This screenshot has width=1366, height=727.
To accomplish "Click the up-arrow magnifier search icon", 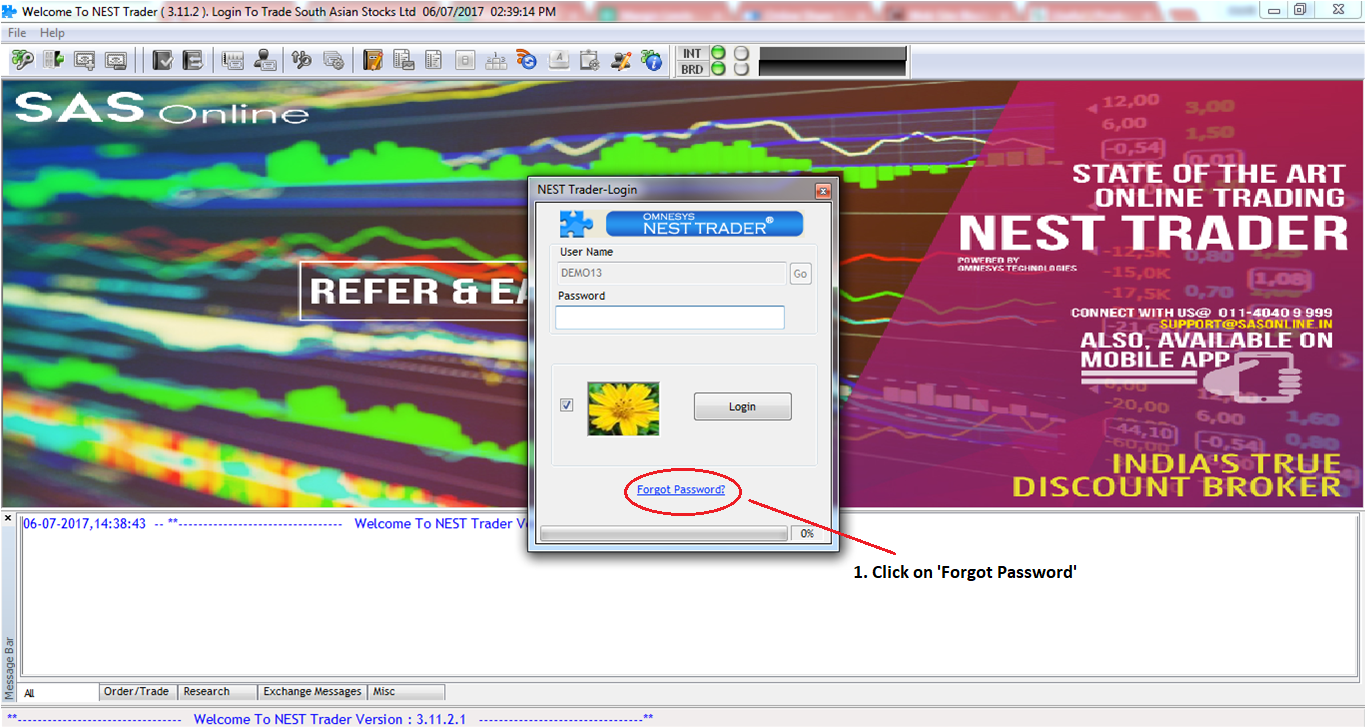I will click(x=301, y=60).
